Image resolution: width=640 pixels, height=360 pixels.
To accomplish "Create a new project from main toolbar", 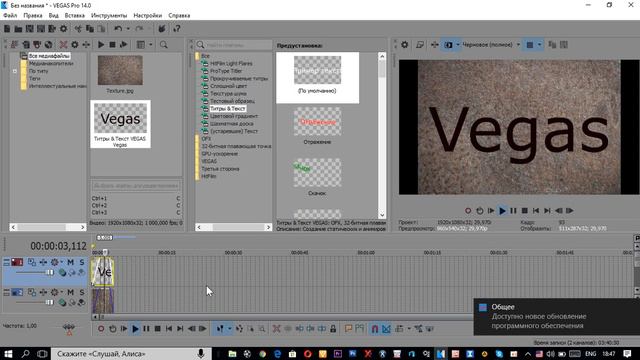I will [7, 29].
